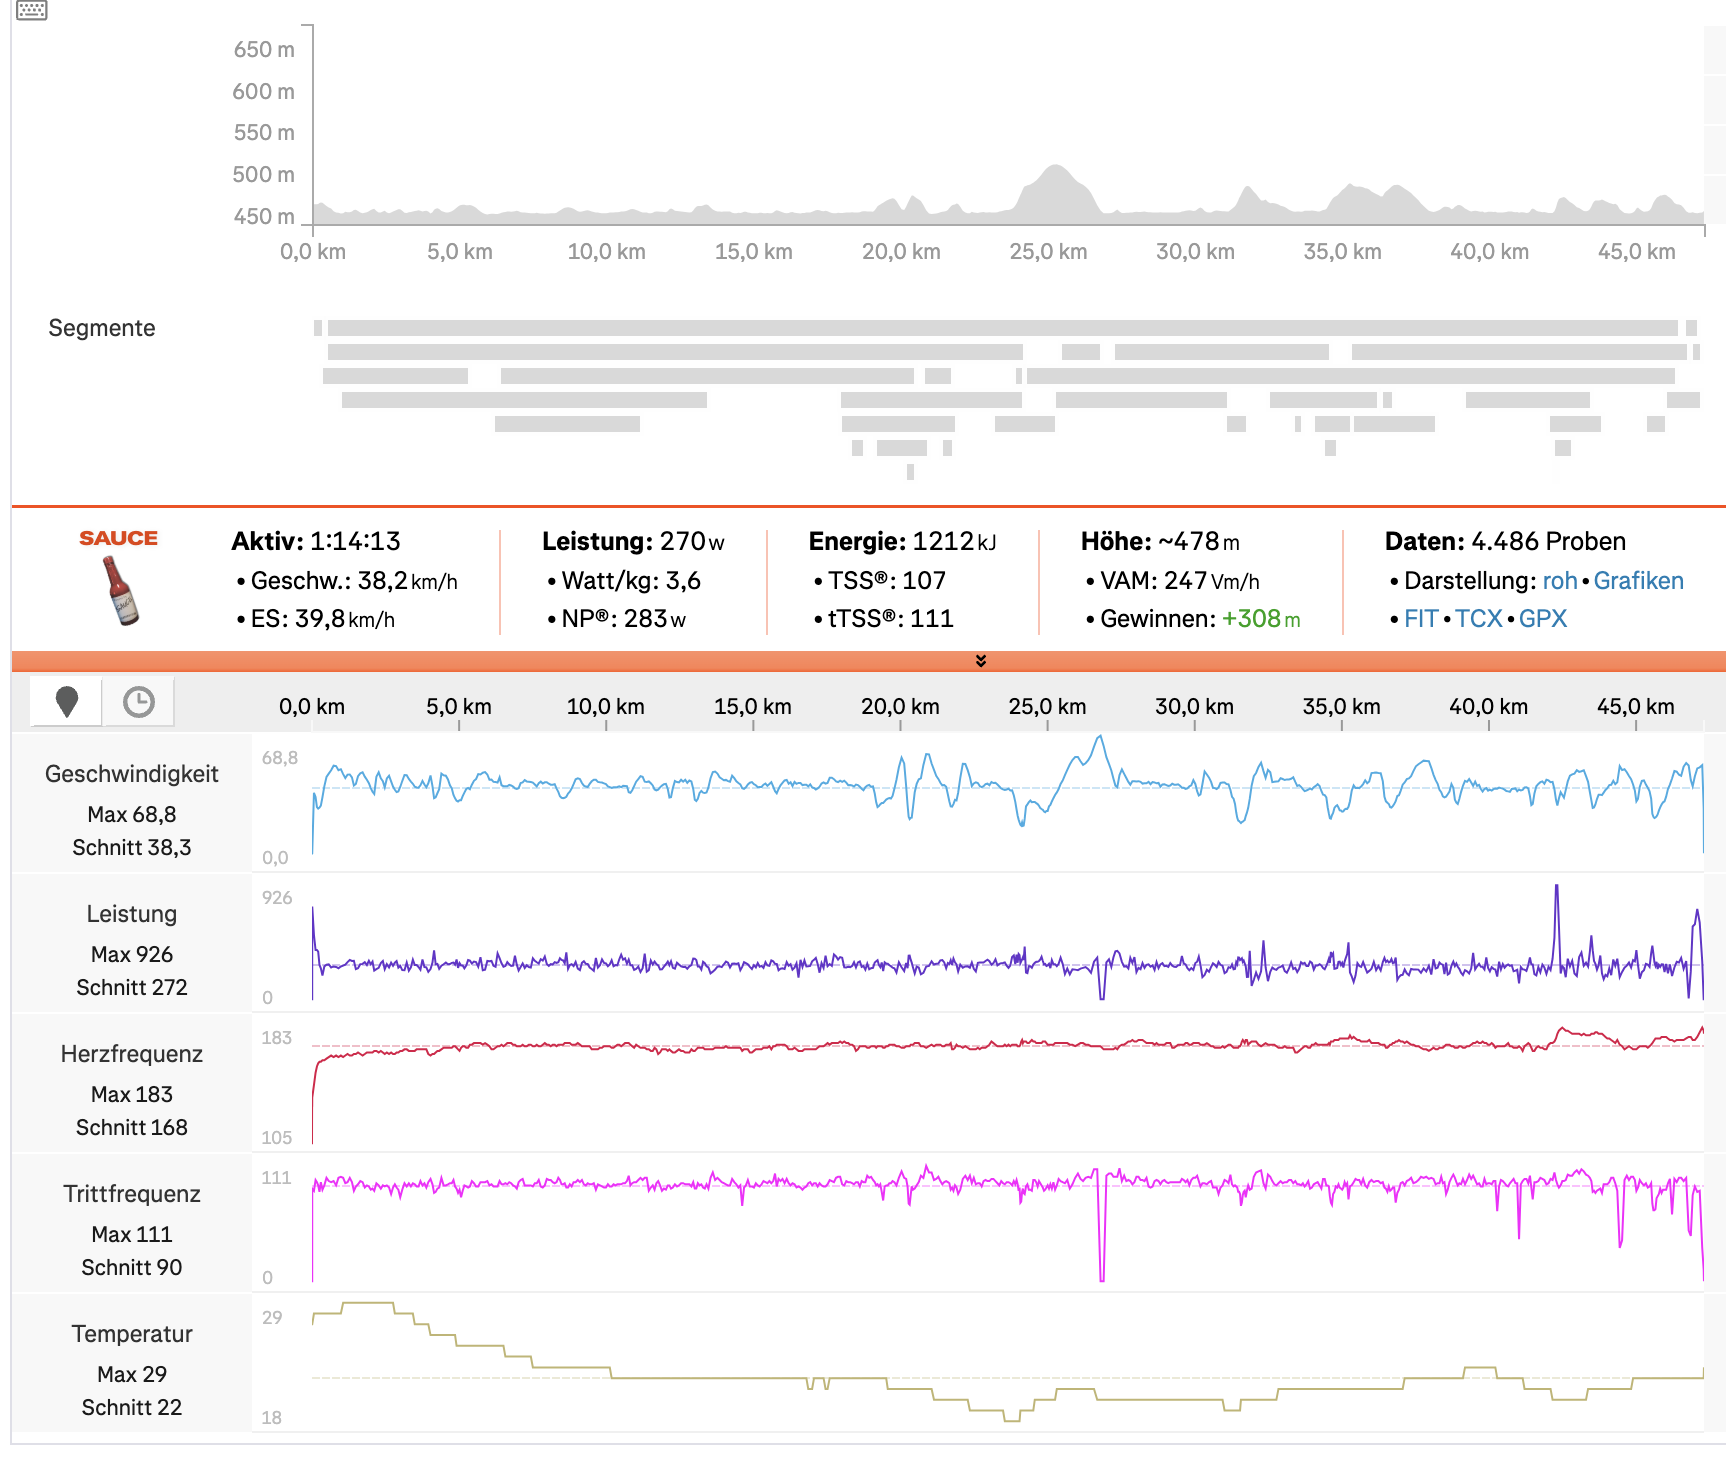Click 'tTSS®: 111' value
Viewport: 1726px width, 1460px height.
coord(891,619)
